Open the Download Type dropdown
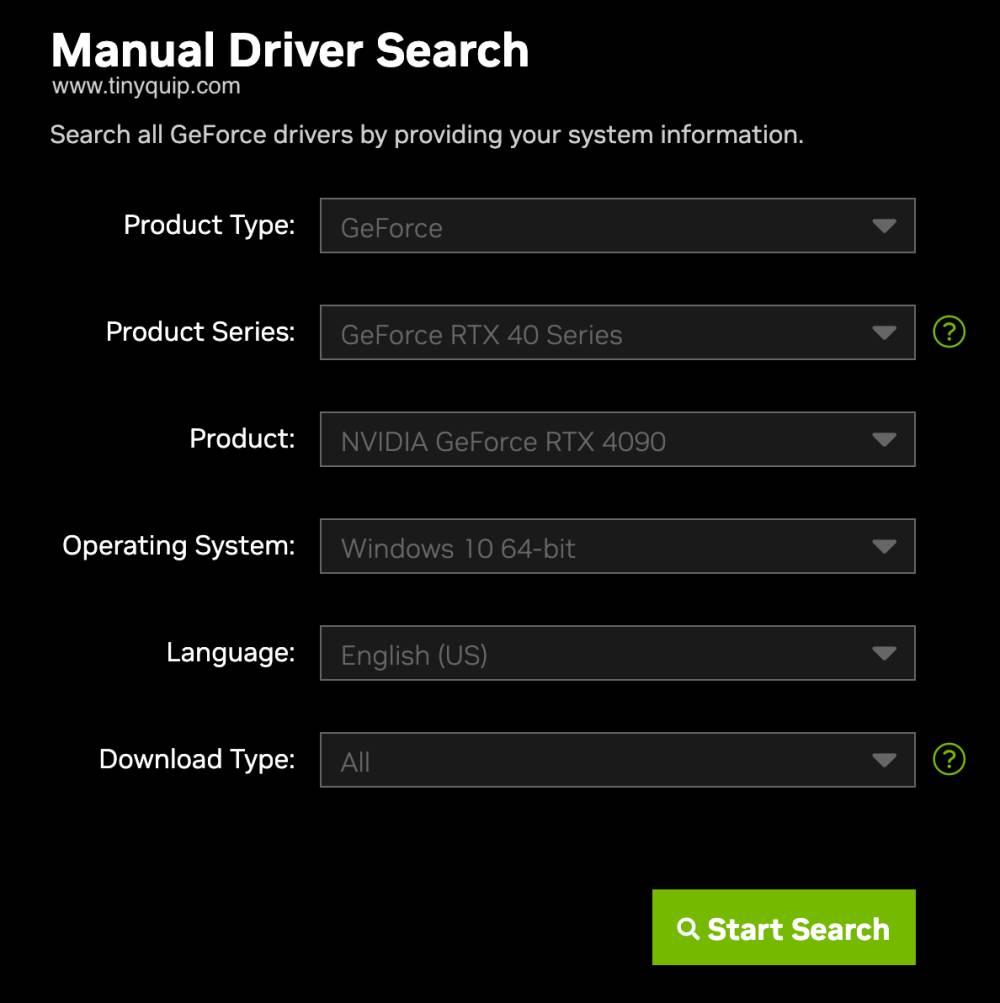The width and height of the screenshot is (1000, 1003). 617,759
